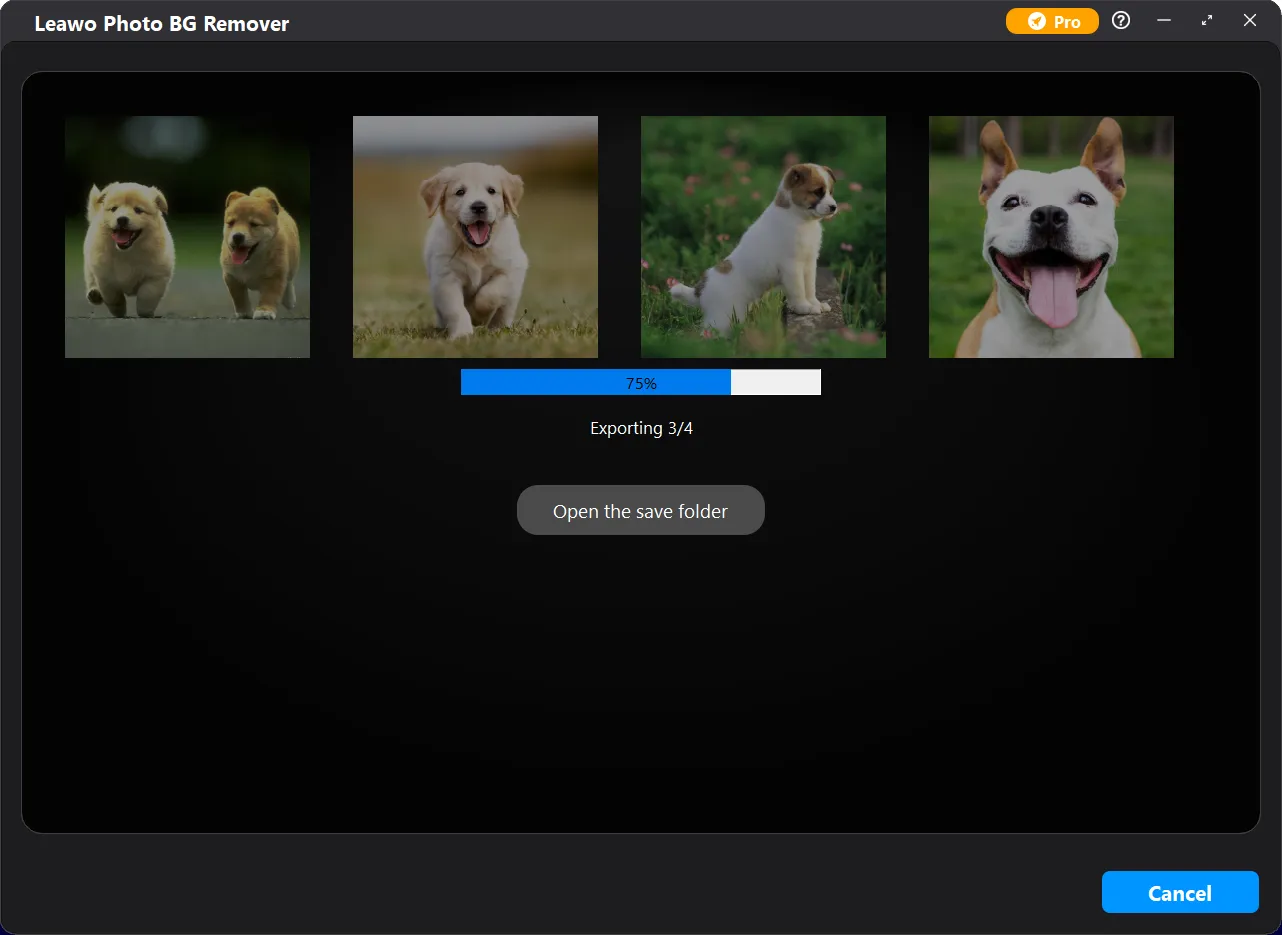Viewport: 1282px width, 935px height.
Task: Select the two running puppies thumbnail
Action: point(187,237)
